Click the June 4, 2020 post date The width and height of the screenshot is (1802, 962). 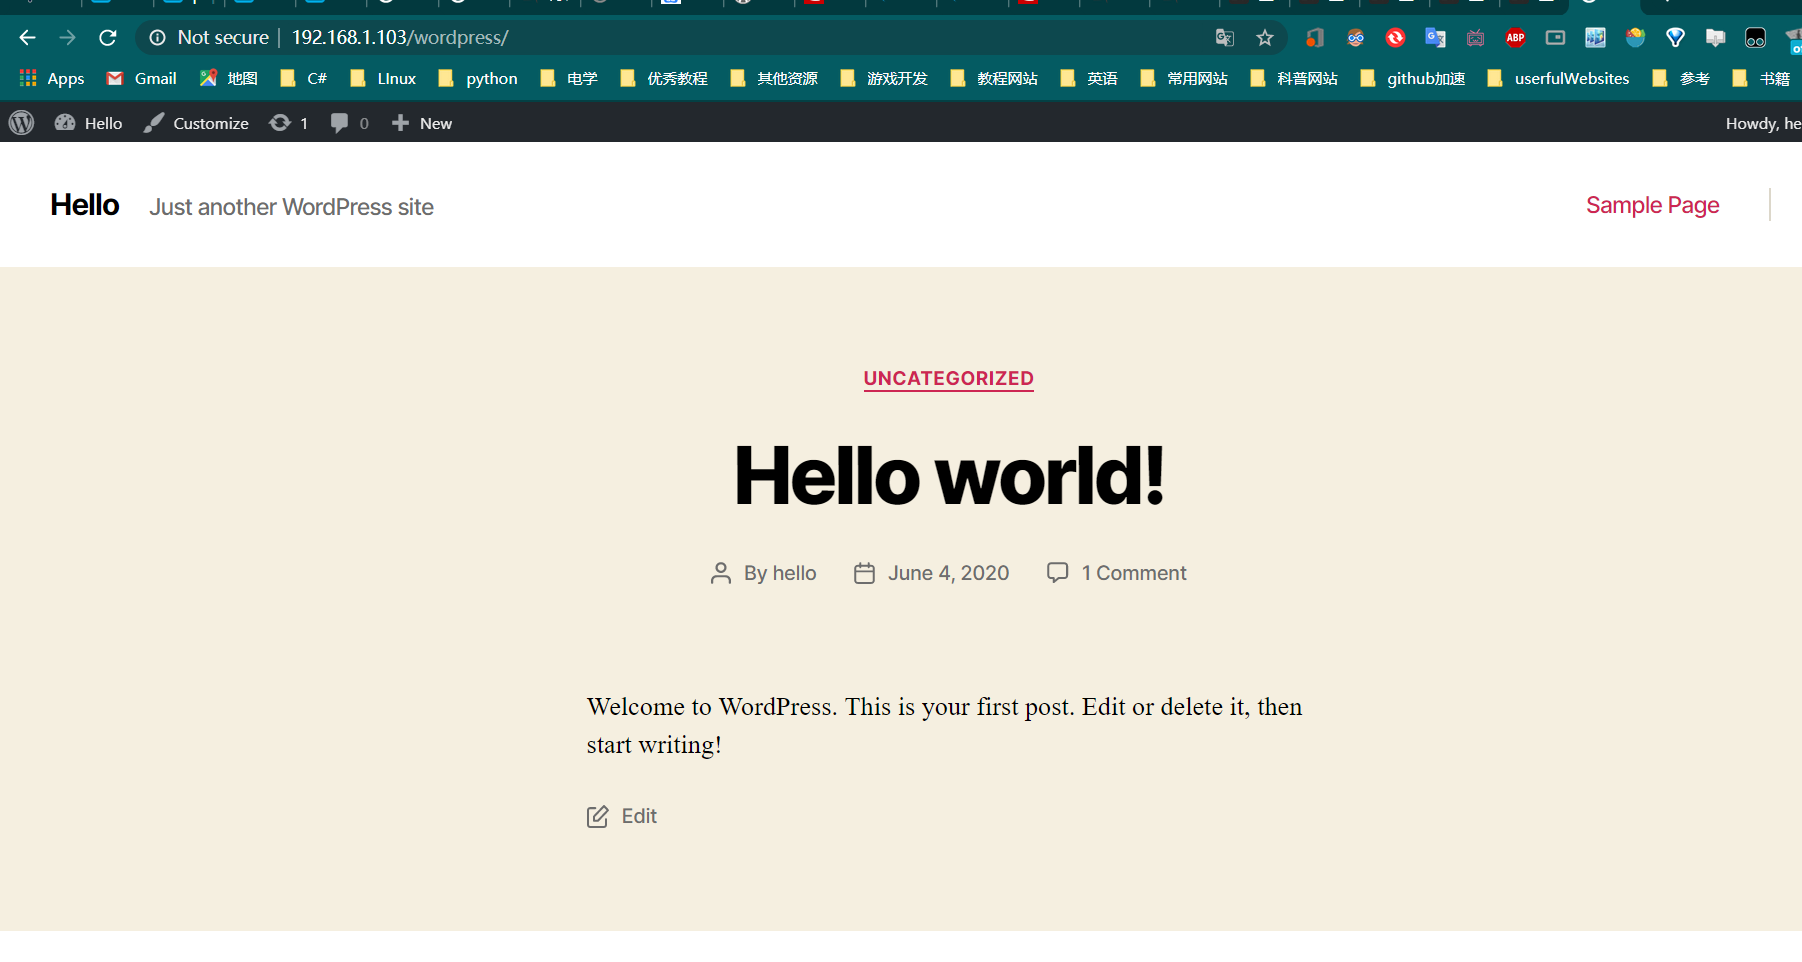(x=948, y=573)
